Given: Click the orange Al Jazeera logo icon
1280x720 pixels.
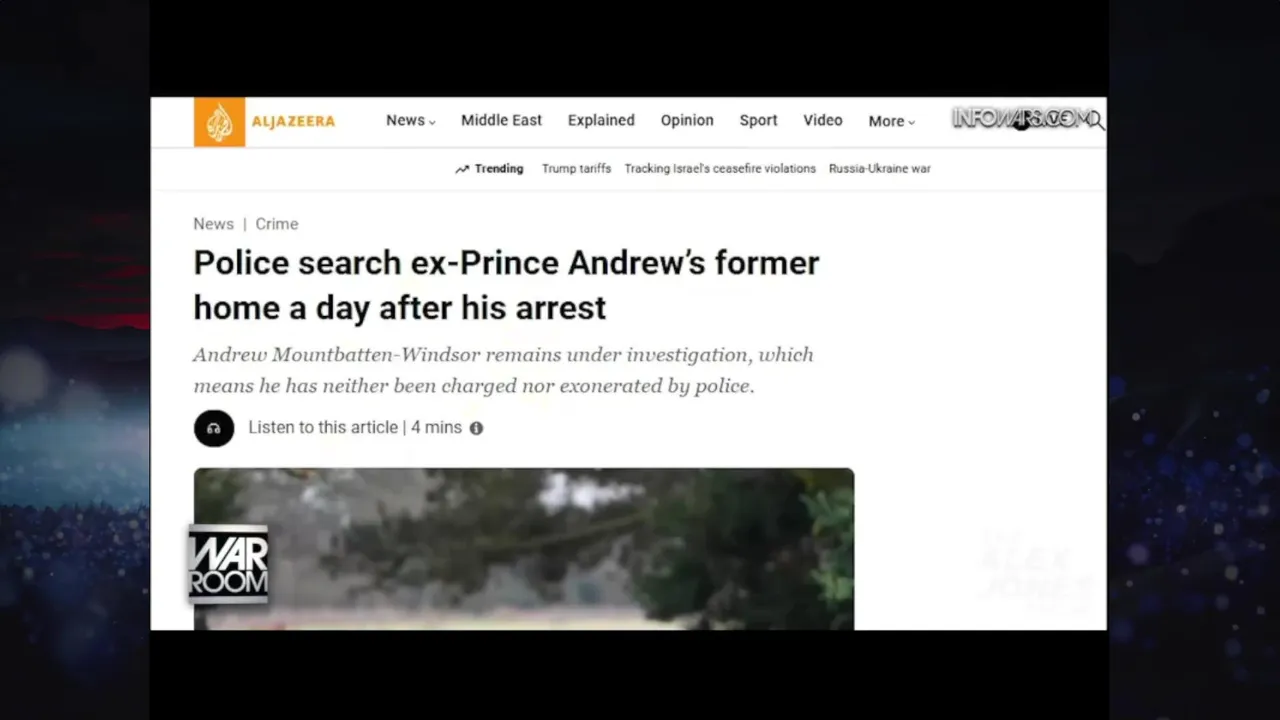Looking at the screenshot, I should tap(219, 122).
